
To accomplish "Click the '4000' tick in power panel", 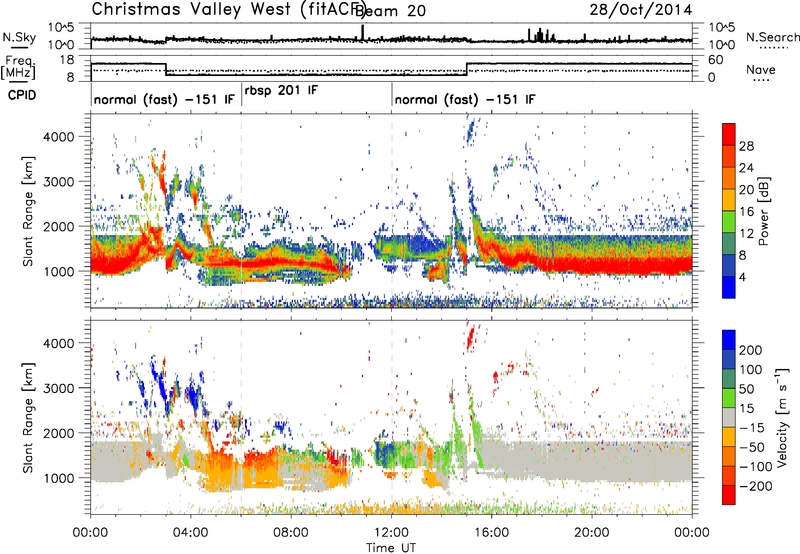I will 59,137.
